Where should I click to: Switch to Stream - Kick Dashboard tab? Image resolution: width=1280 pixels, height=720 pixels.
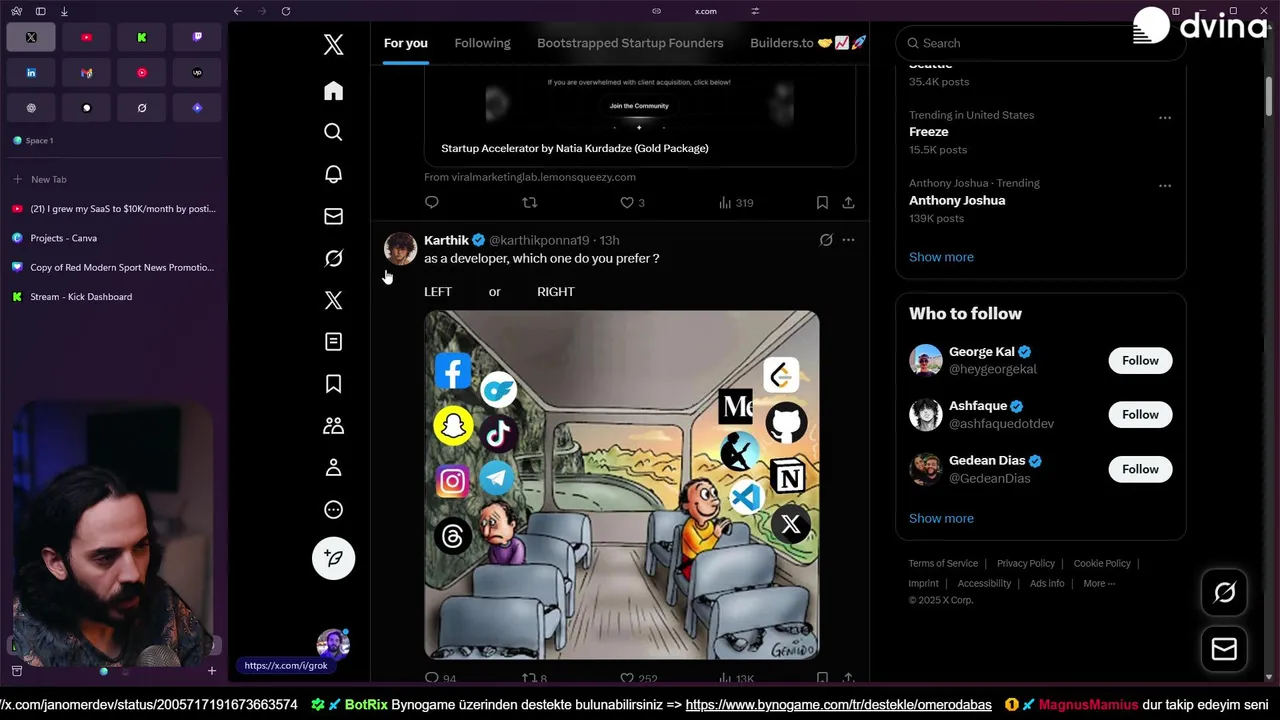click(x=114, y=297)
